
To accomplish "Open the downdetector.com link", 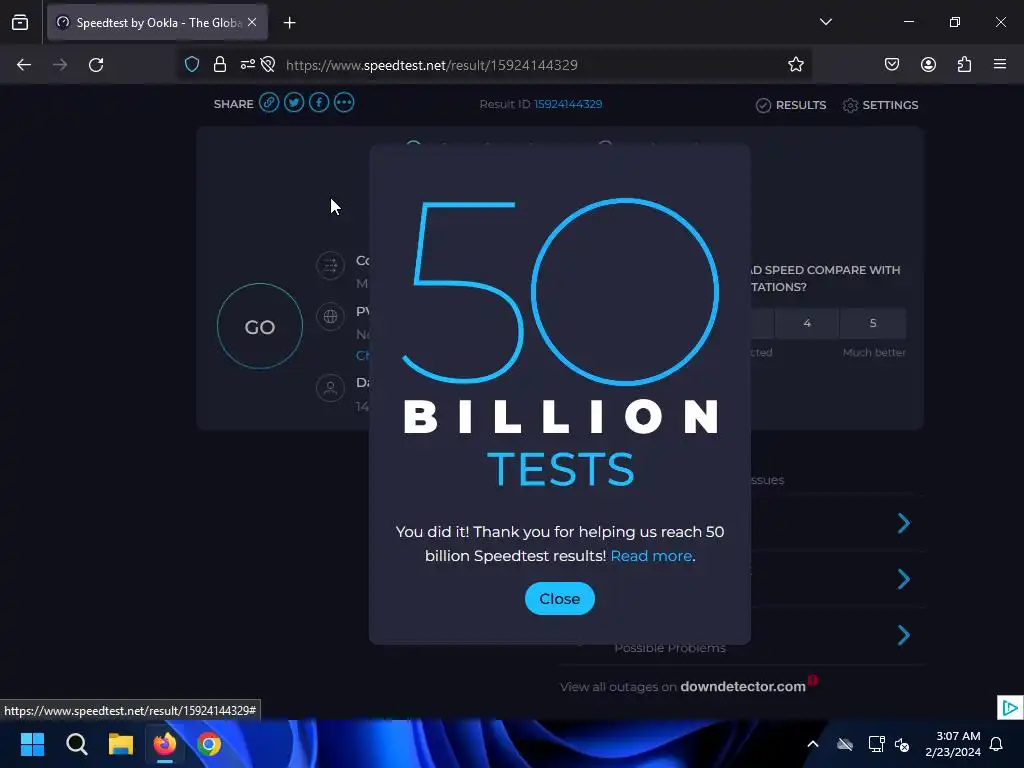I will [x=743, y=686].
